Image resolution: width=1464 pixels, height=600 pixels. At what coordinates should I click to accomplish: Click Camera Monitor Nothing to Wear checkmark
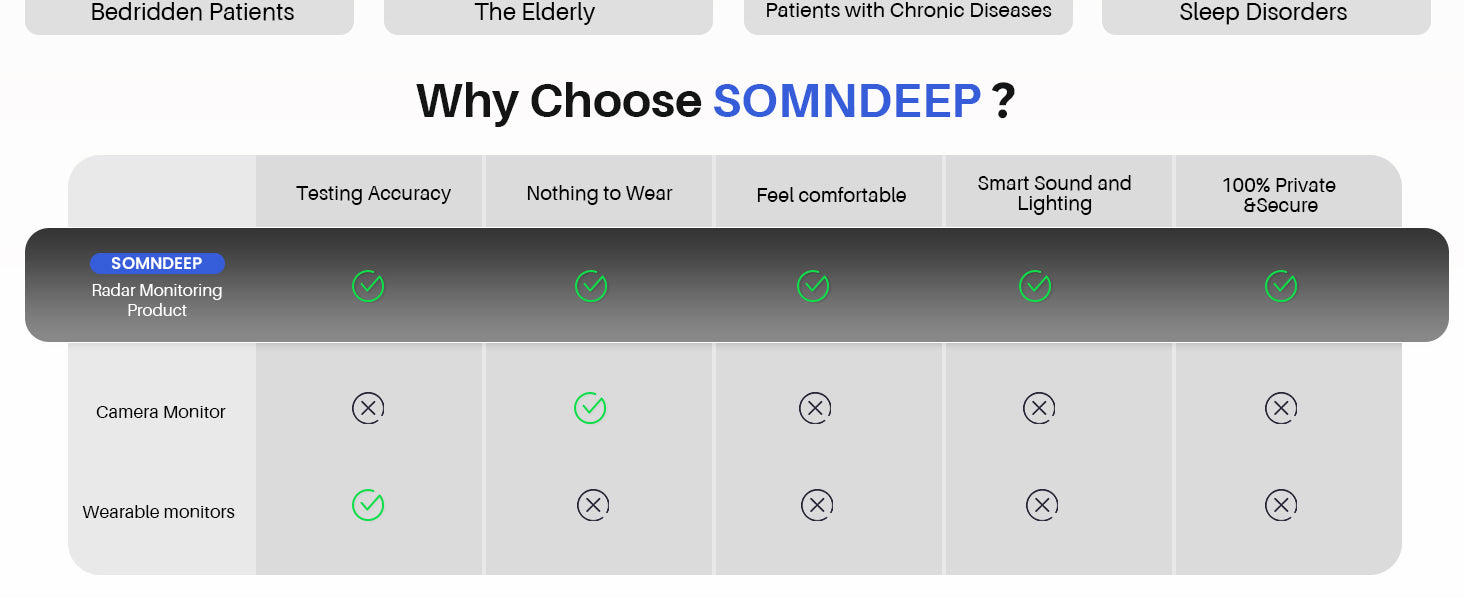590,408
